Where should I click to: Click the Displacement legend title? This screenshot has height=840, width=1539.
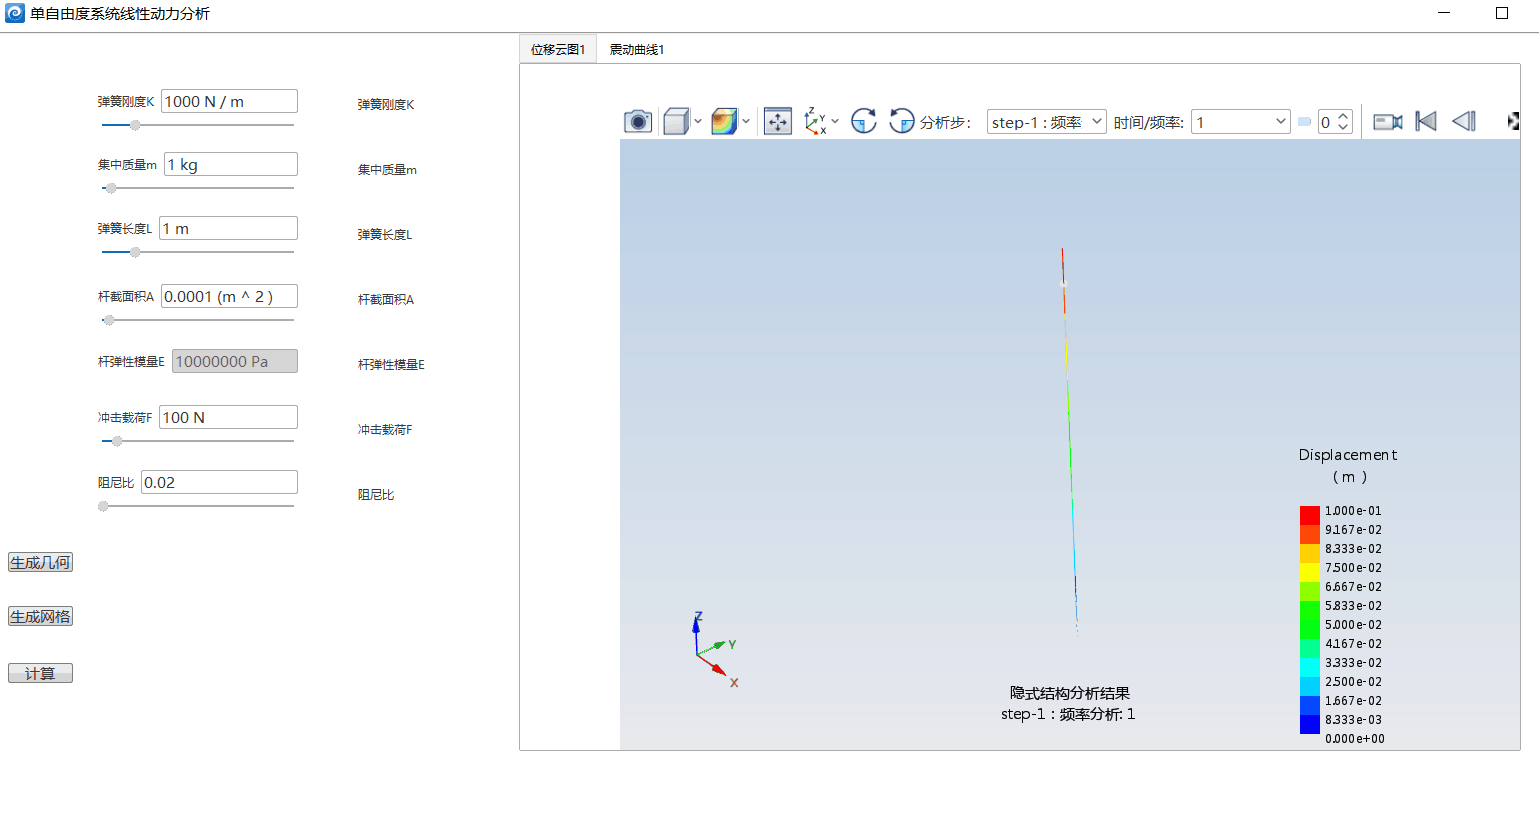click(x=1348, y=455)
